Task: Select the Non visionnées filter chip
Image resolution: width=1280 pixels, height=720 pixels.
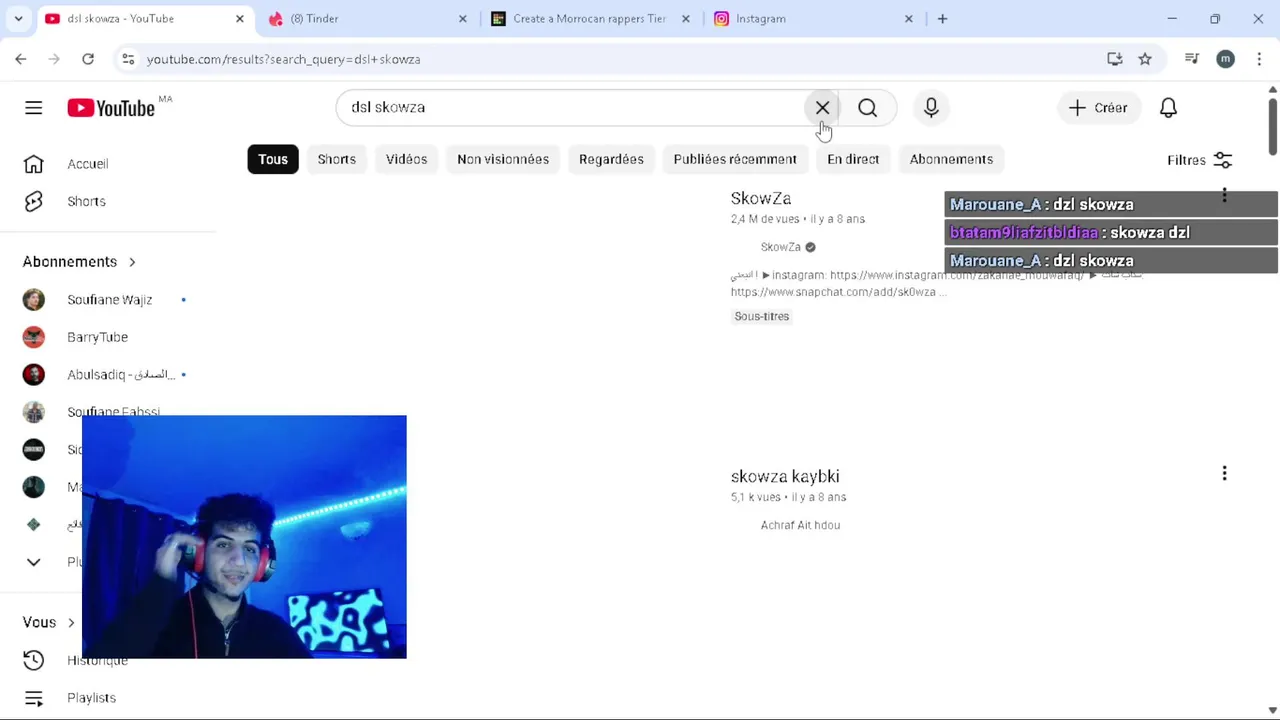Action: point(503,159)
